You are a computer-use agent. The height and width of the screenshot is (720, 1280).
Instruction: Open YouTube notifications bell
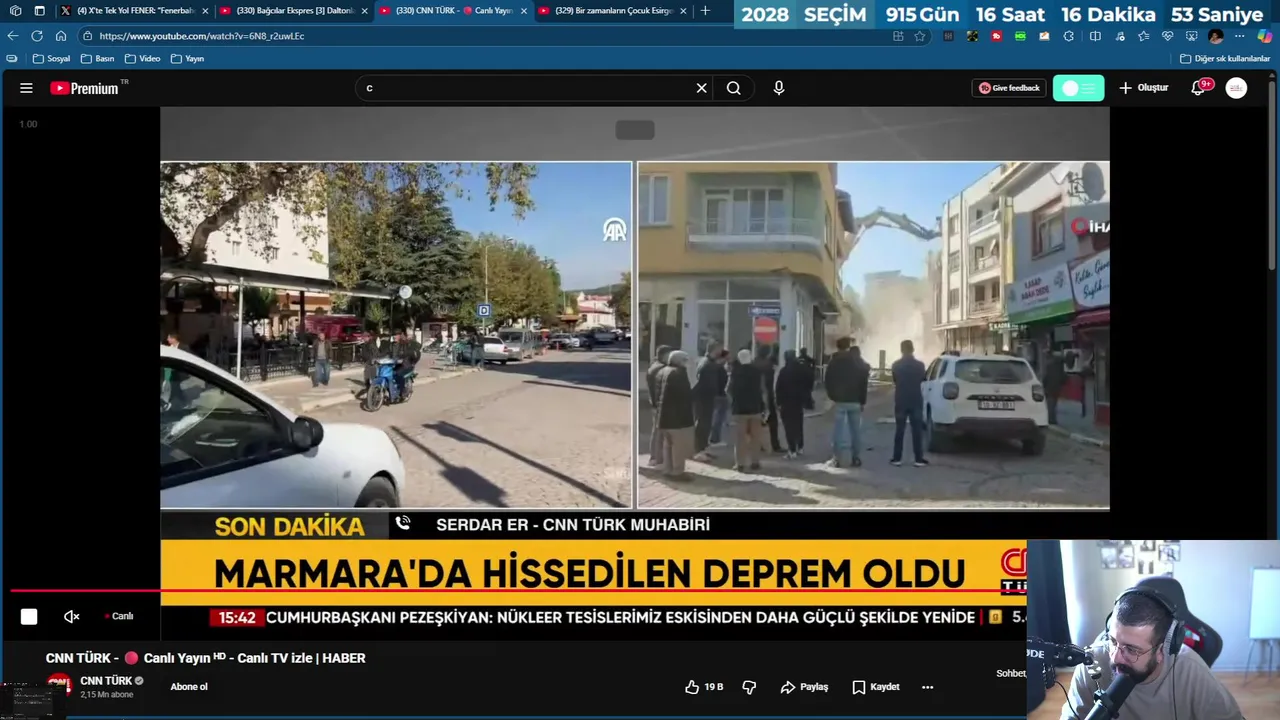click(1199, 88)
